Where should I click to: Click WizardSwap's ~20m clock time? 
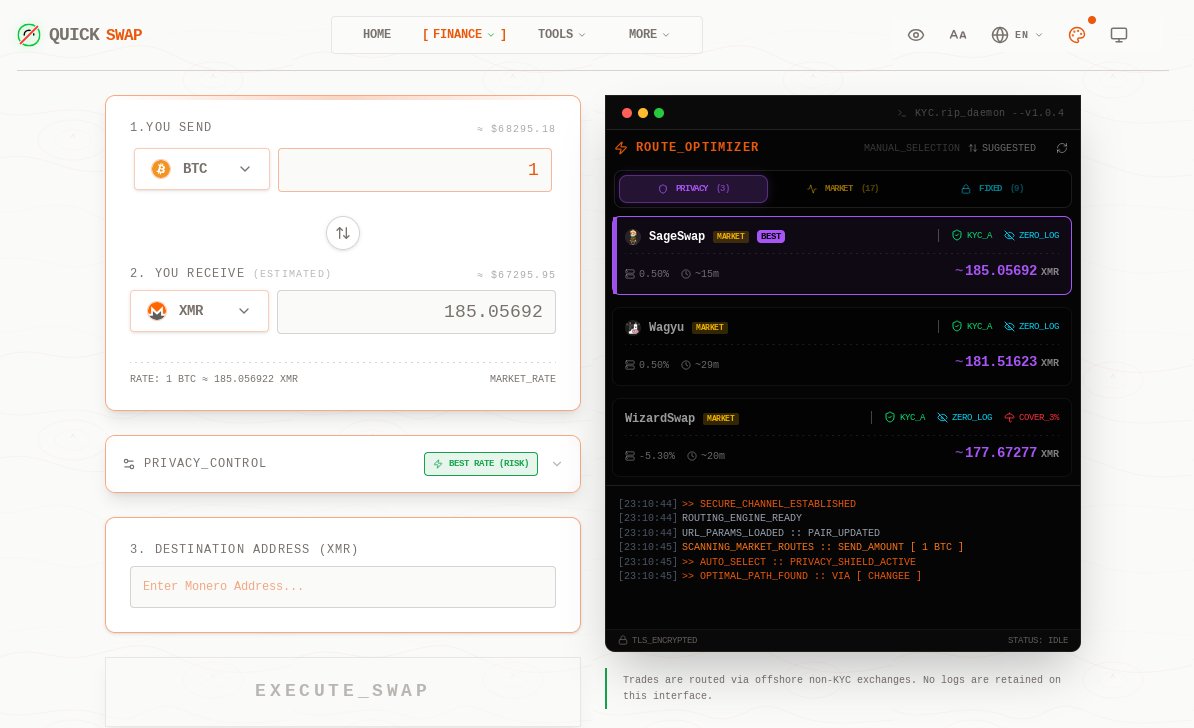[x=706, y=456]
